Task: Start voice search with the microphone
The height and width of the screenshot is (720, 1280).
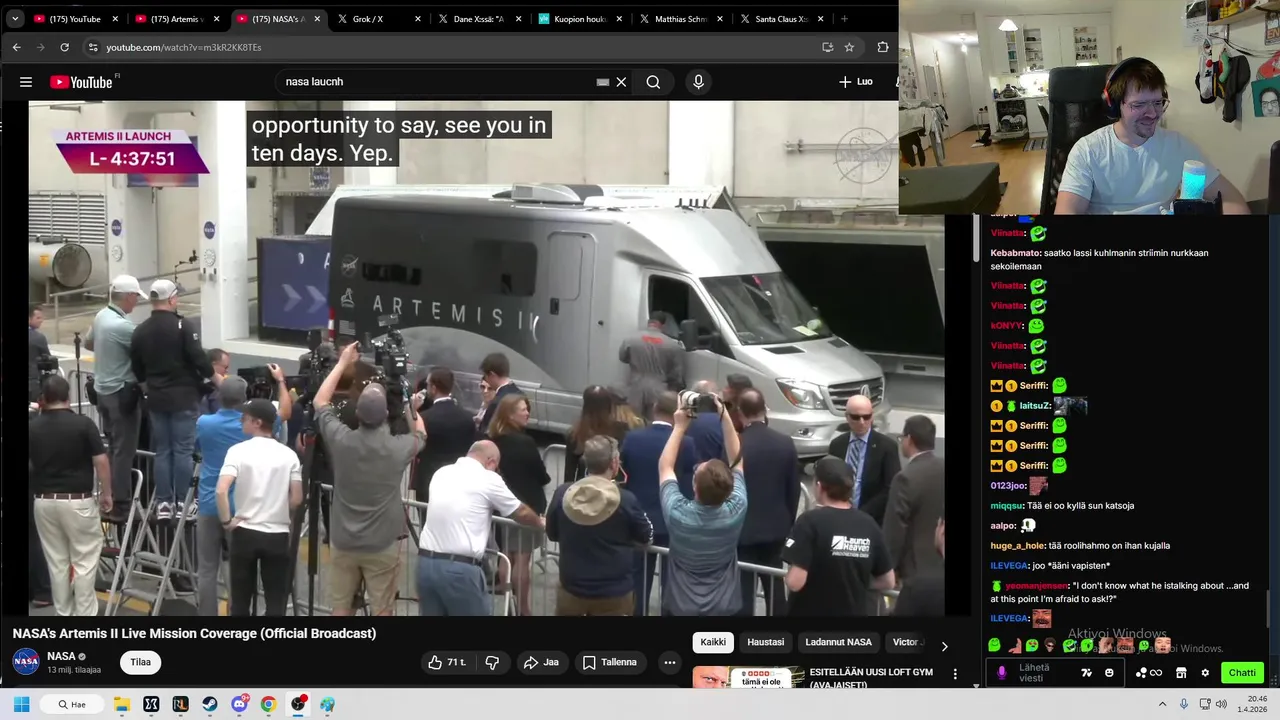Action: click(698, 82)
